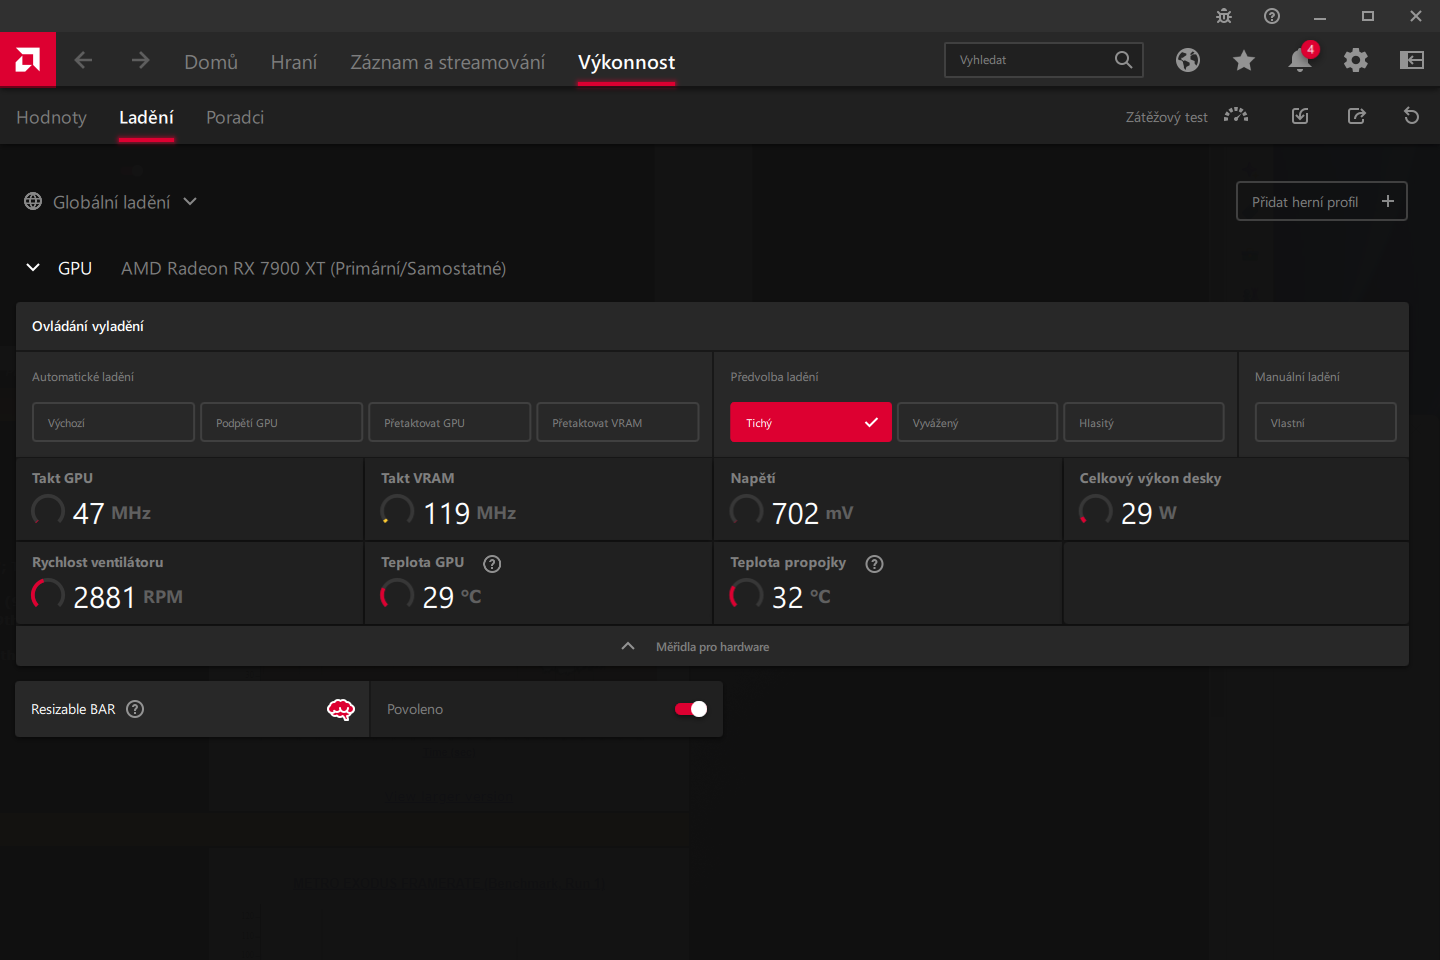Click the help icon next to Teplota GPU
The width and height of the screenshot is (1440, 960).
point(492,564)
